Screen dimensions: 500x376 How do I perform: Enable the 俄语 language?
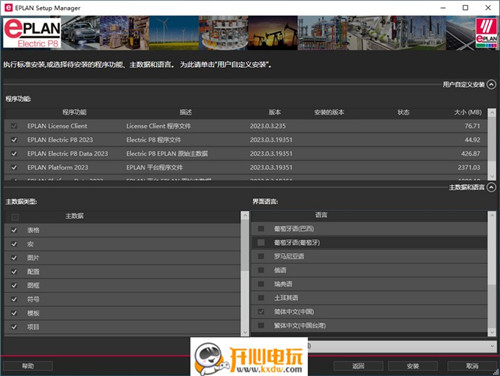click(261, 270)
